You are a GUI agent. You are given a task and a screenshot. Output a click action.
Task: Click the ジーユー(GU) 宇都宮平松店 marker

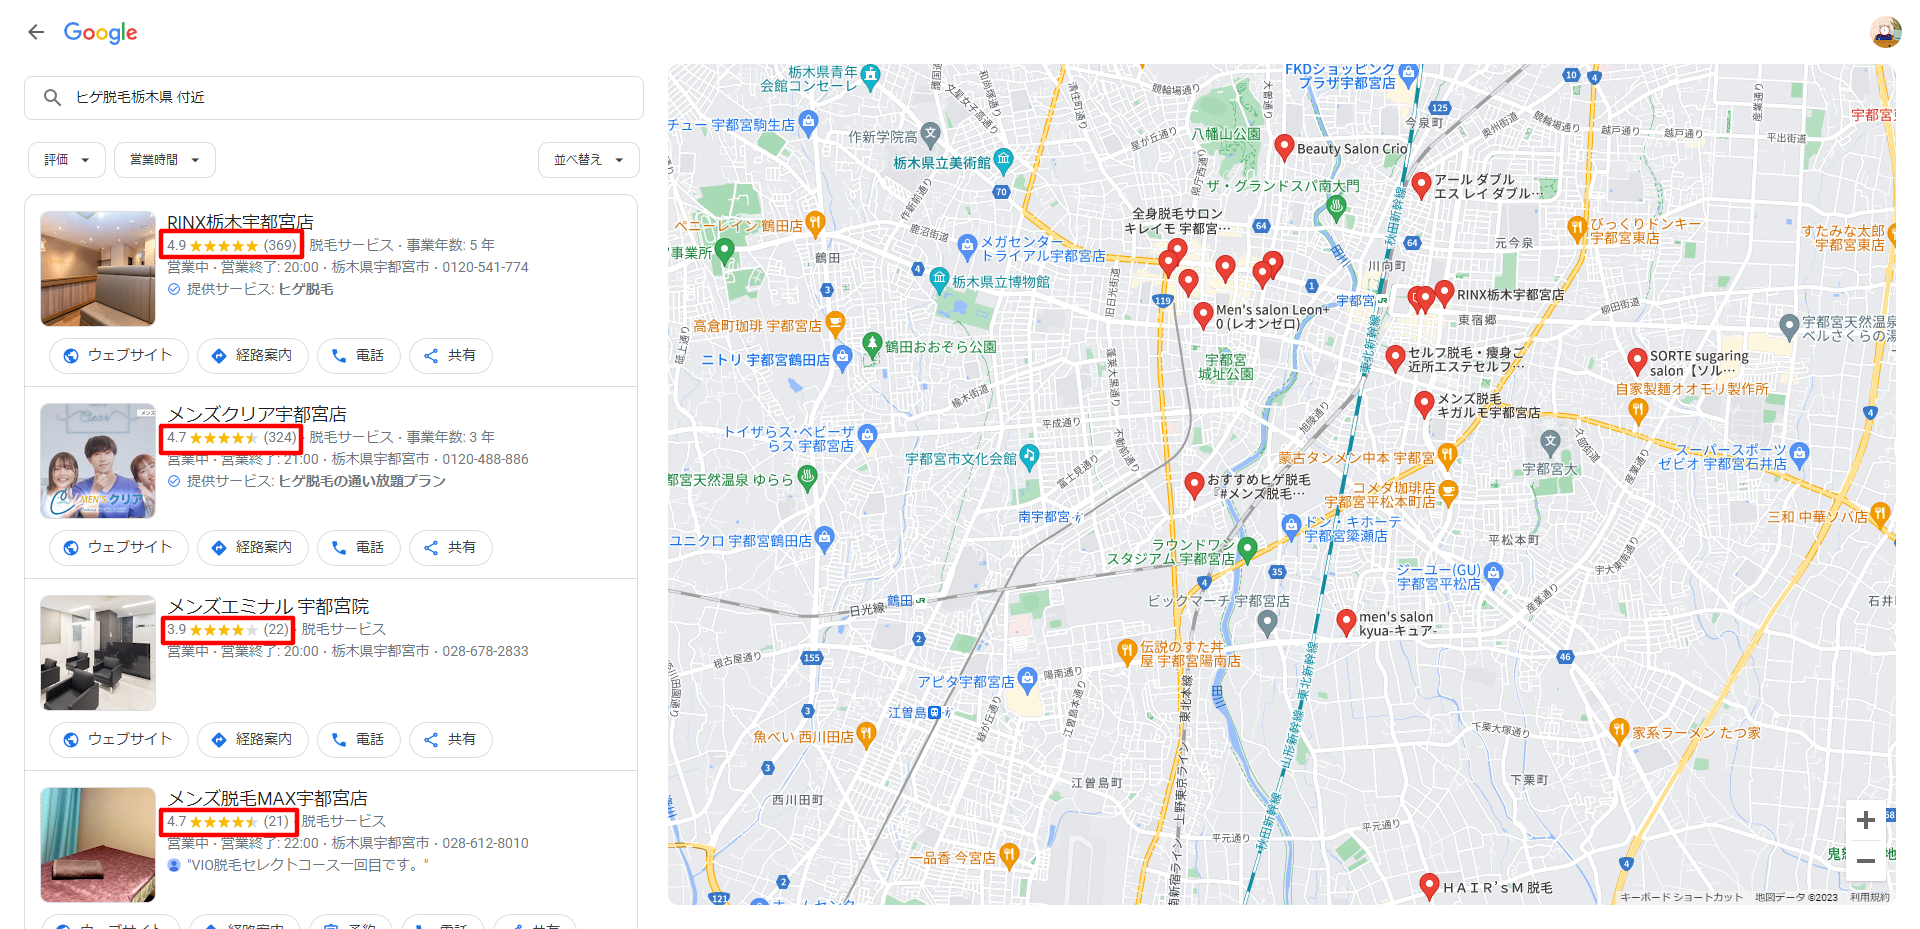[1494, 574]
